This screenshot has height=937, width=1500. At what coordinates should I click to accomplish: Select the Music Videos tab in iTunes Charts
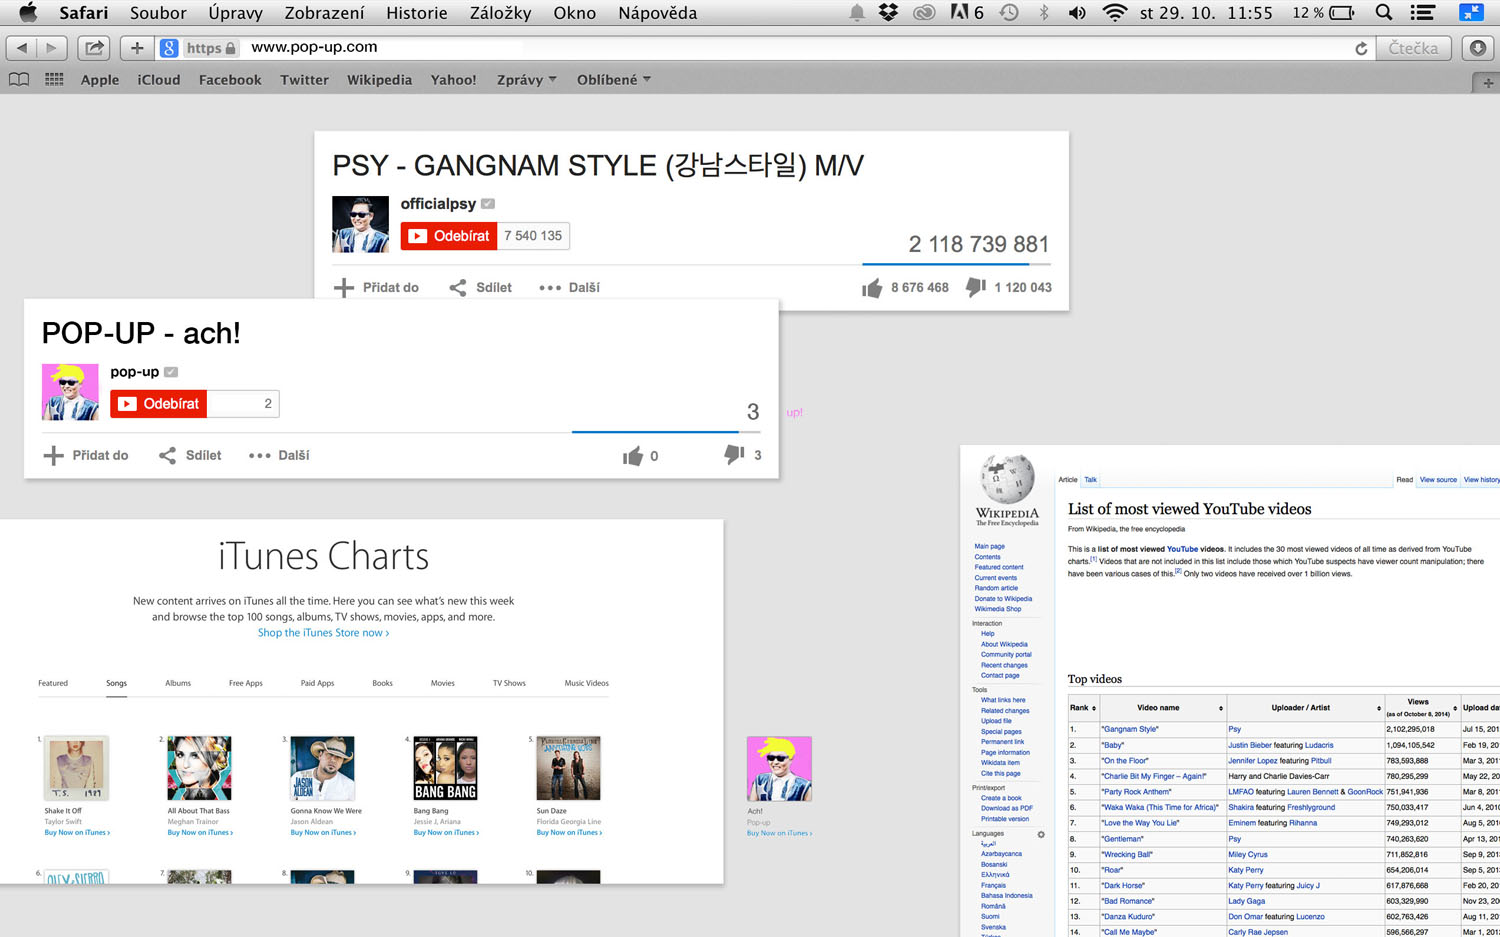(x=587, y=683)
